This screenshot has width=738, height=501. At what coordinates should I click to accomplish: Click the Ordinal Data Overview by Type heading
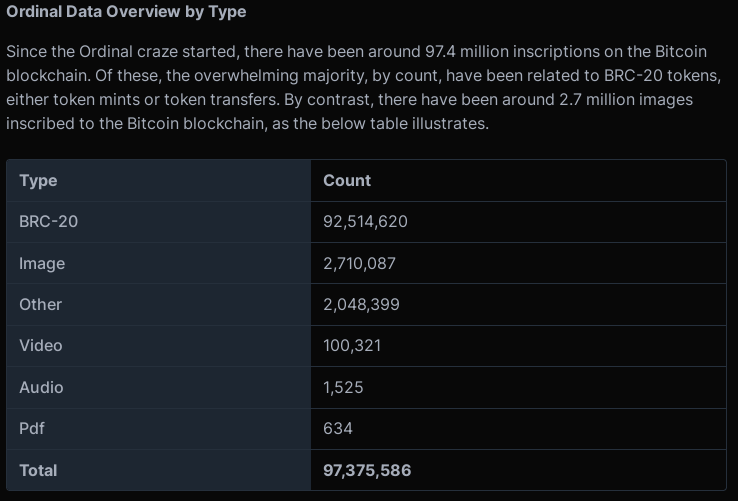coord(126,11)
